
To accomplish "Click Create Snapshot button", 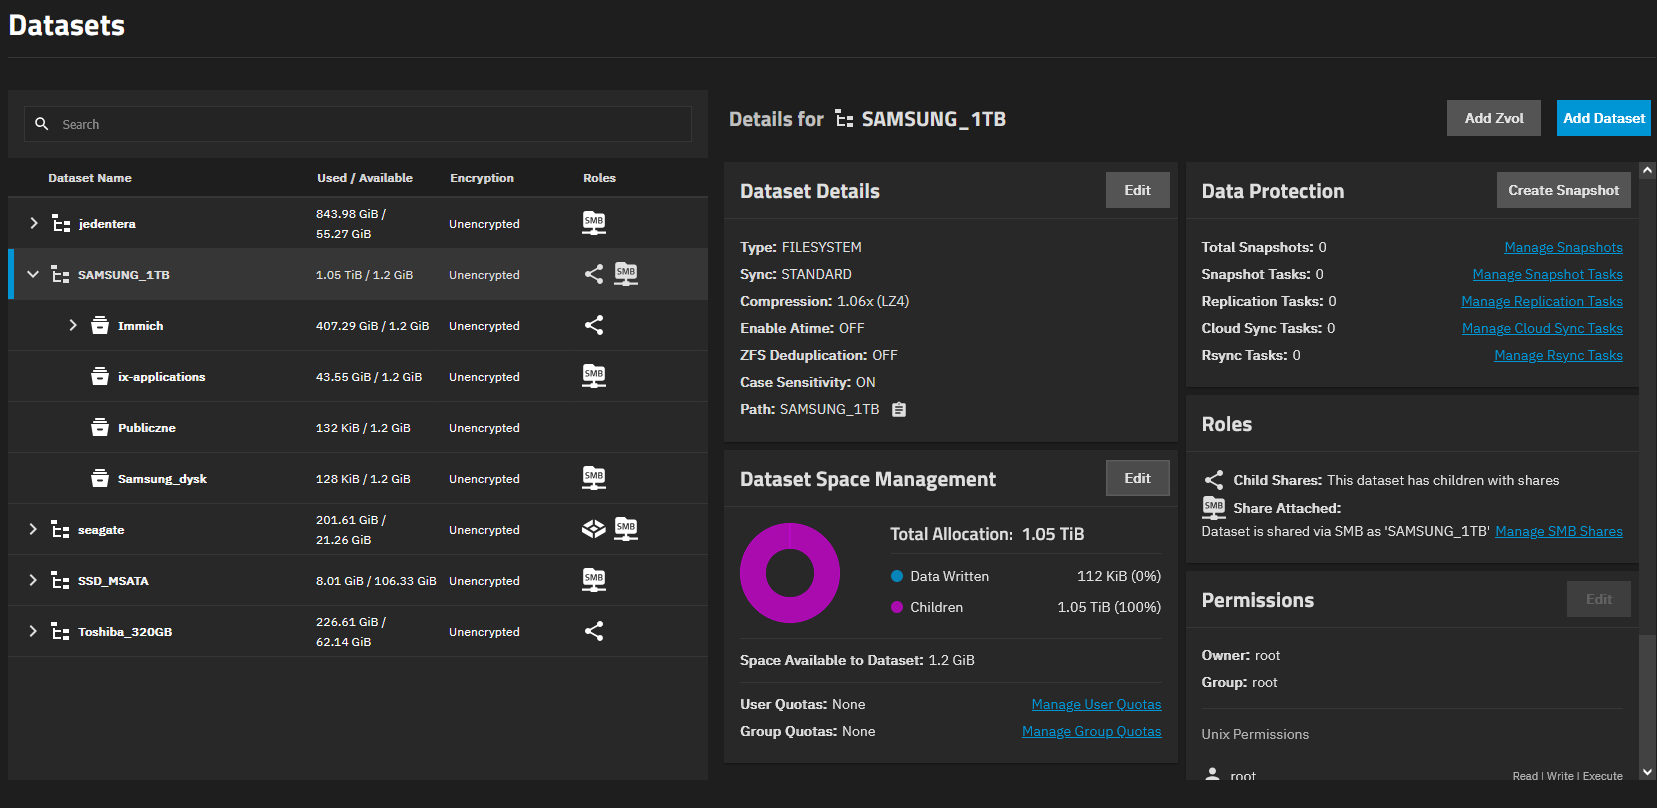I will tap(1563, 190).
